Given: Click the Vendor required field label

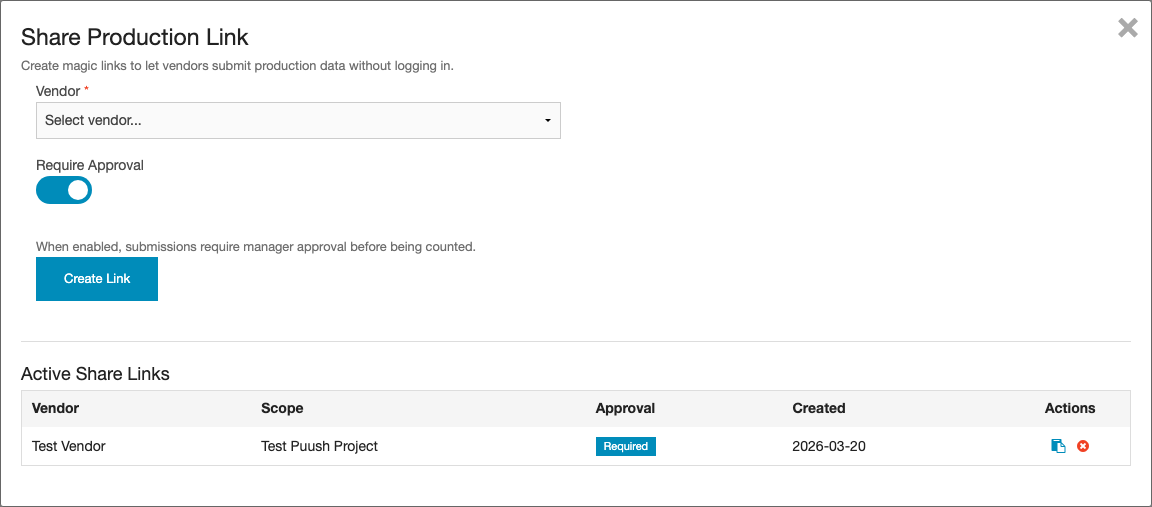Looking at the screenshot, I should (58, 91).
